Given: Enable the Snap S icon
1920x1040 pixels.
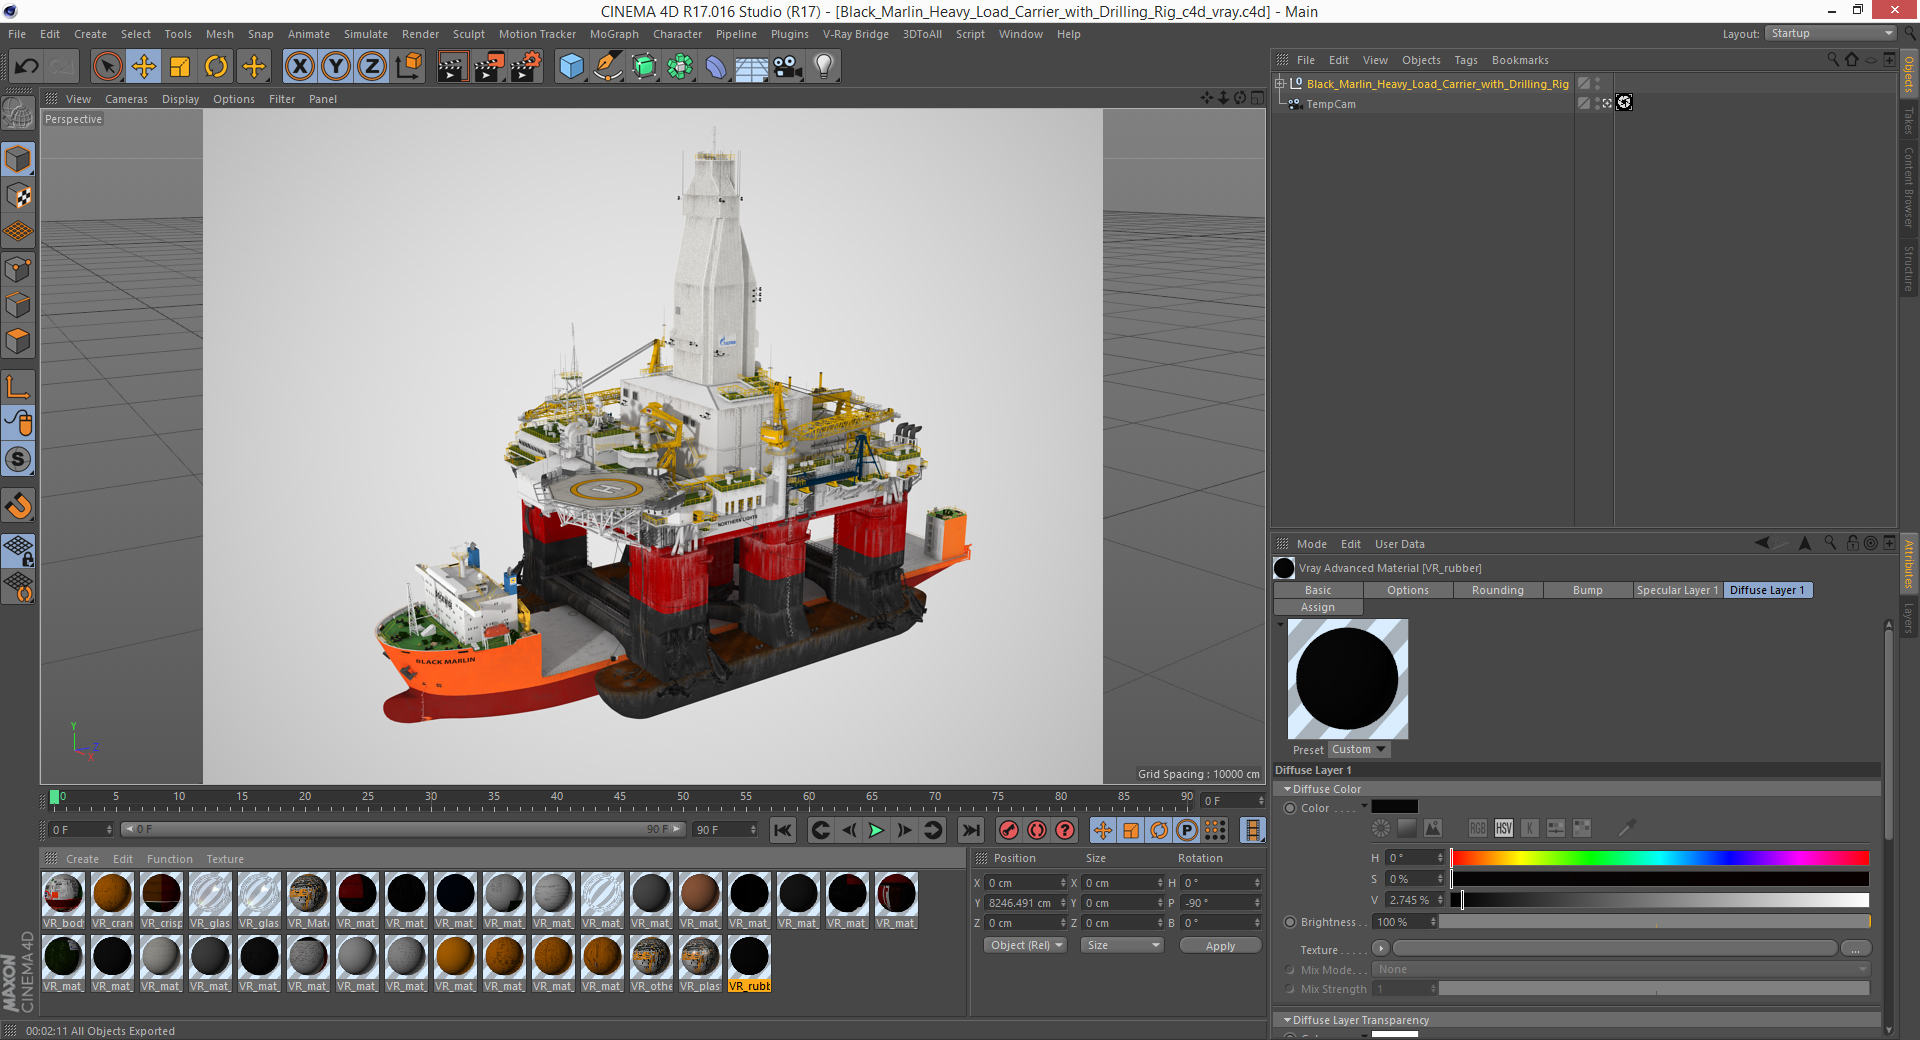Looking at the screenshot, I should tap(18, 460).
